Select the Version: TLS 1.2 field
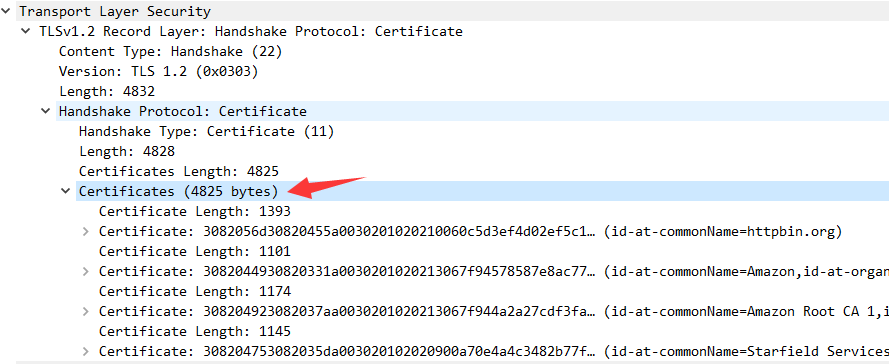 [x=159, y=71]
